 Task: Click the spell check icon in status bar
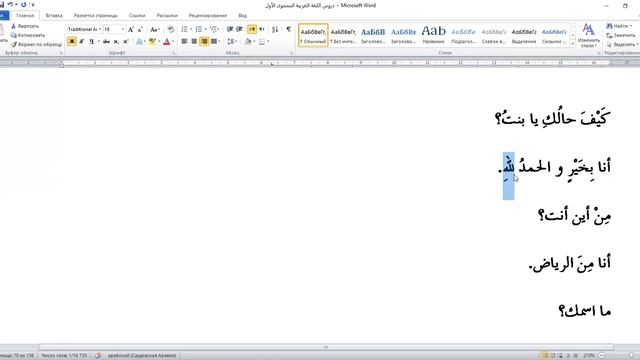[98, 356]
